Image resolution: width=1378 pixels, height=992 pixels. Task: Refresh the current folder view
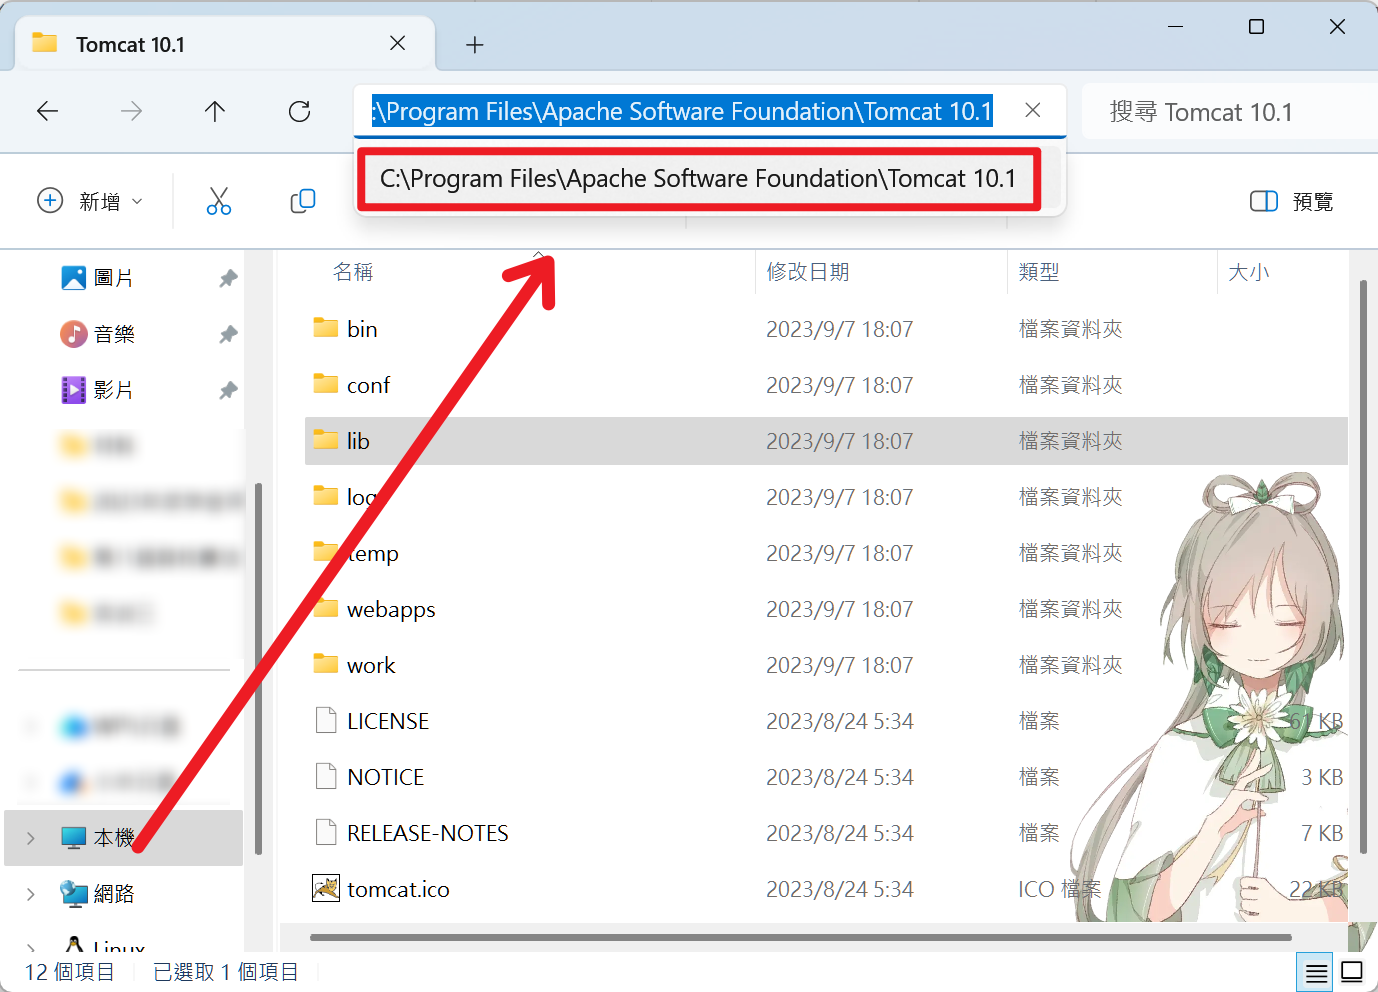[x=299, y=111]
